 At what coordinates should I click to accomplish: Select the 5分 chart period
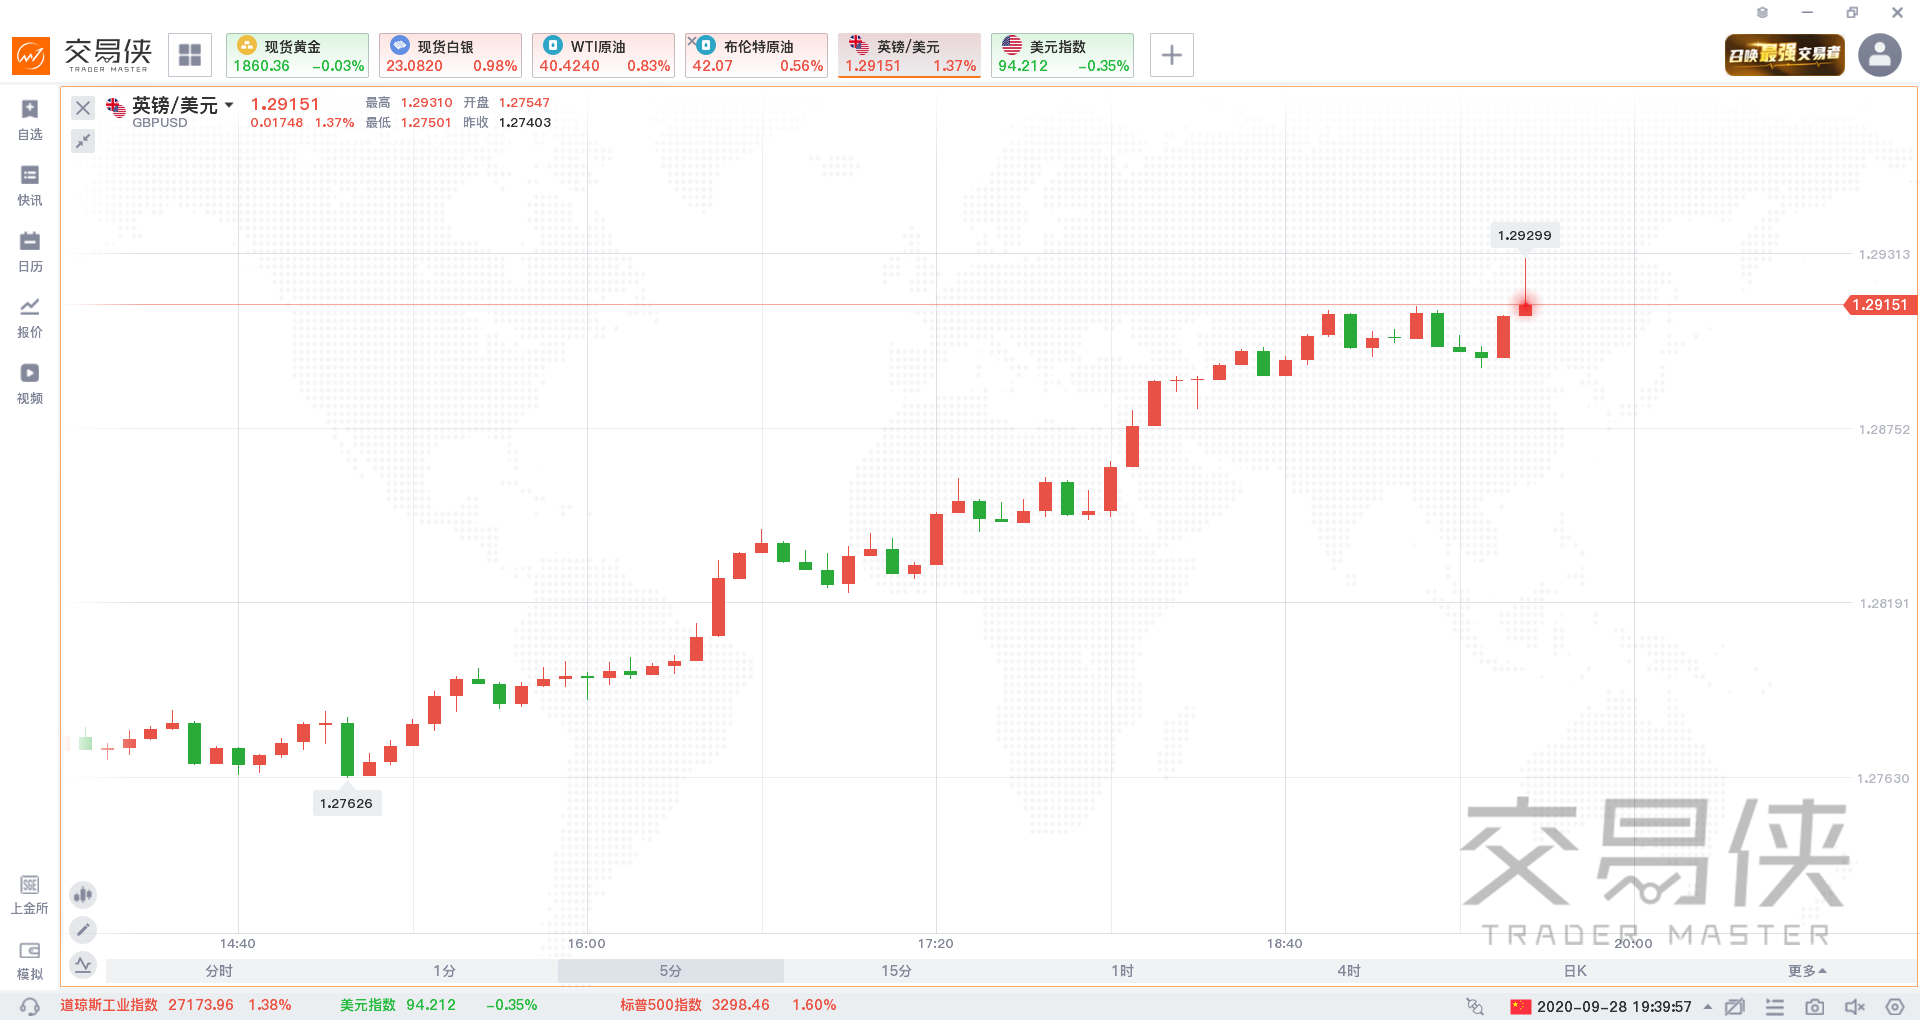pos(671,971)
